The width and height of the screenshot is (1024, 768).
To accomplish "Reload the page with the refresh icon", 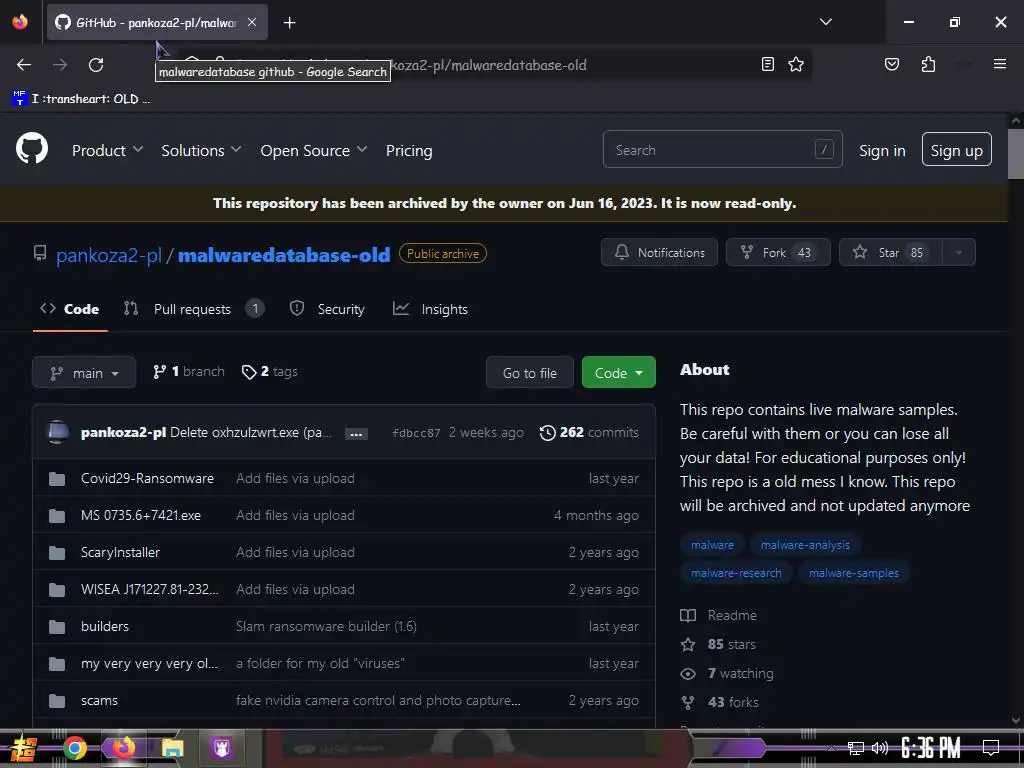I will click(96, 65).
